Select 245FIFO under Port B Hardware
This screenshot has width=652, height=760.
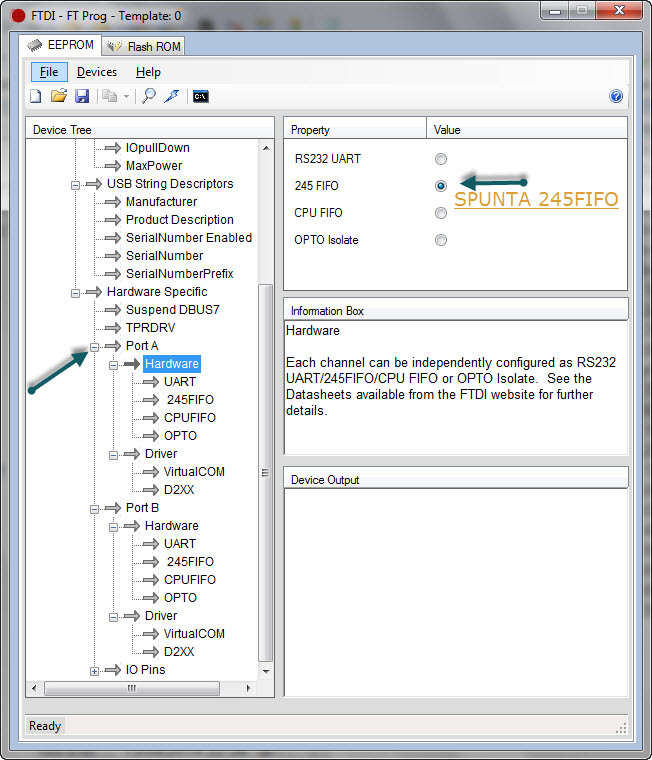click(x=190, y=561)
